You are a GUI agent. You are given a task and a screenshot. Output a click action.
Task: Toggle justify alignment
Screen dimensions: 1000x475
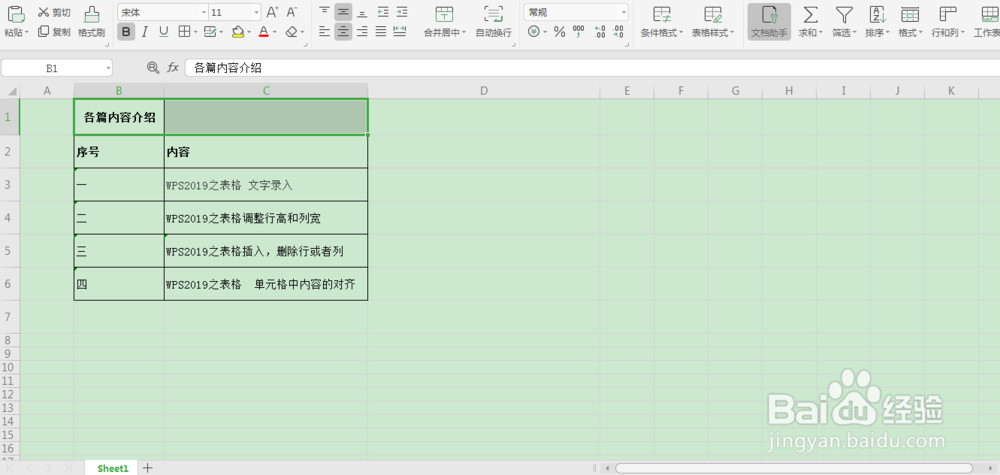381,32
